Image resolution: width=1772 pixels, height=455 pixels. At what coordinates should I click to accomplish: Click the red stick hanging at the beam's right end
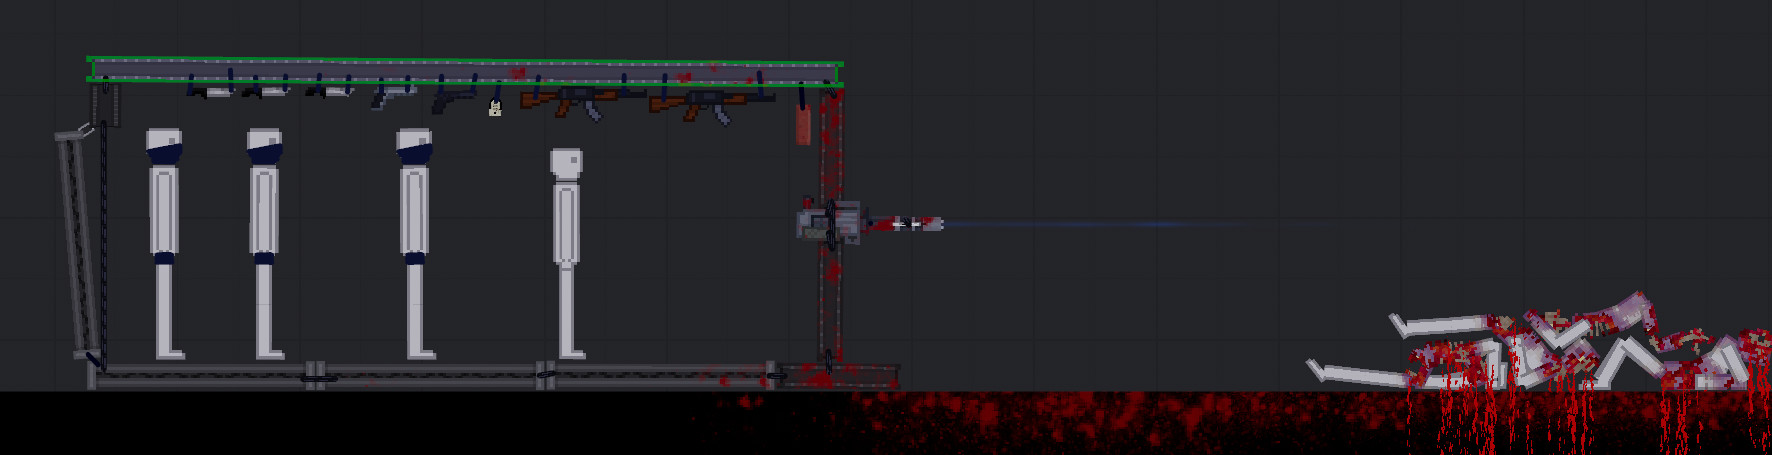pos(803,124)
